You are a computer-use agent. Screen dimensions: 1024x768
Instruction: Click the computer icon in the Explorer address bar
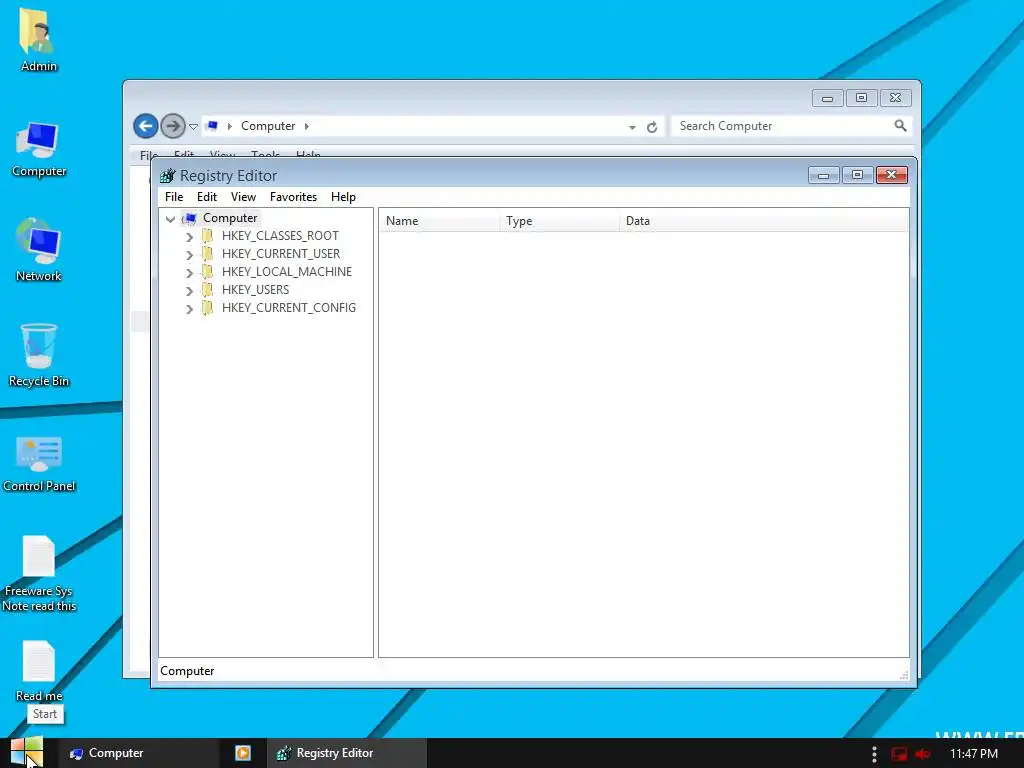(x=212, y=125)
